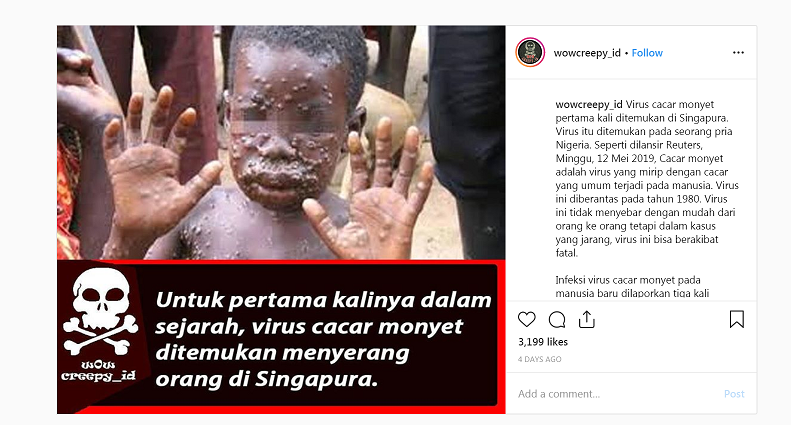Share the post via the share icon
This screenshot has height=425, width=791.
tap(587, 320)
